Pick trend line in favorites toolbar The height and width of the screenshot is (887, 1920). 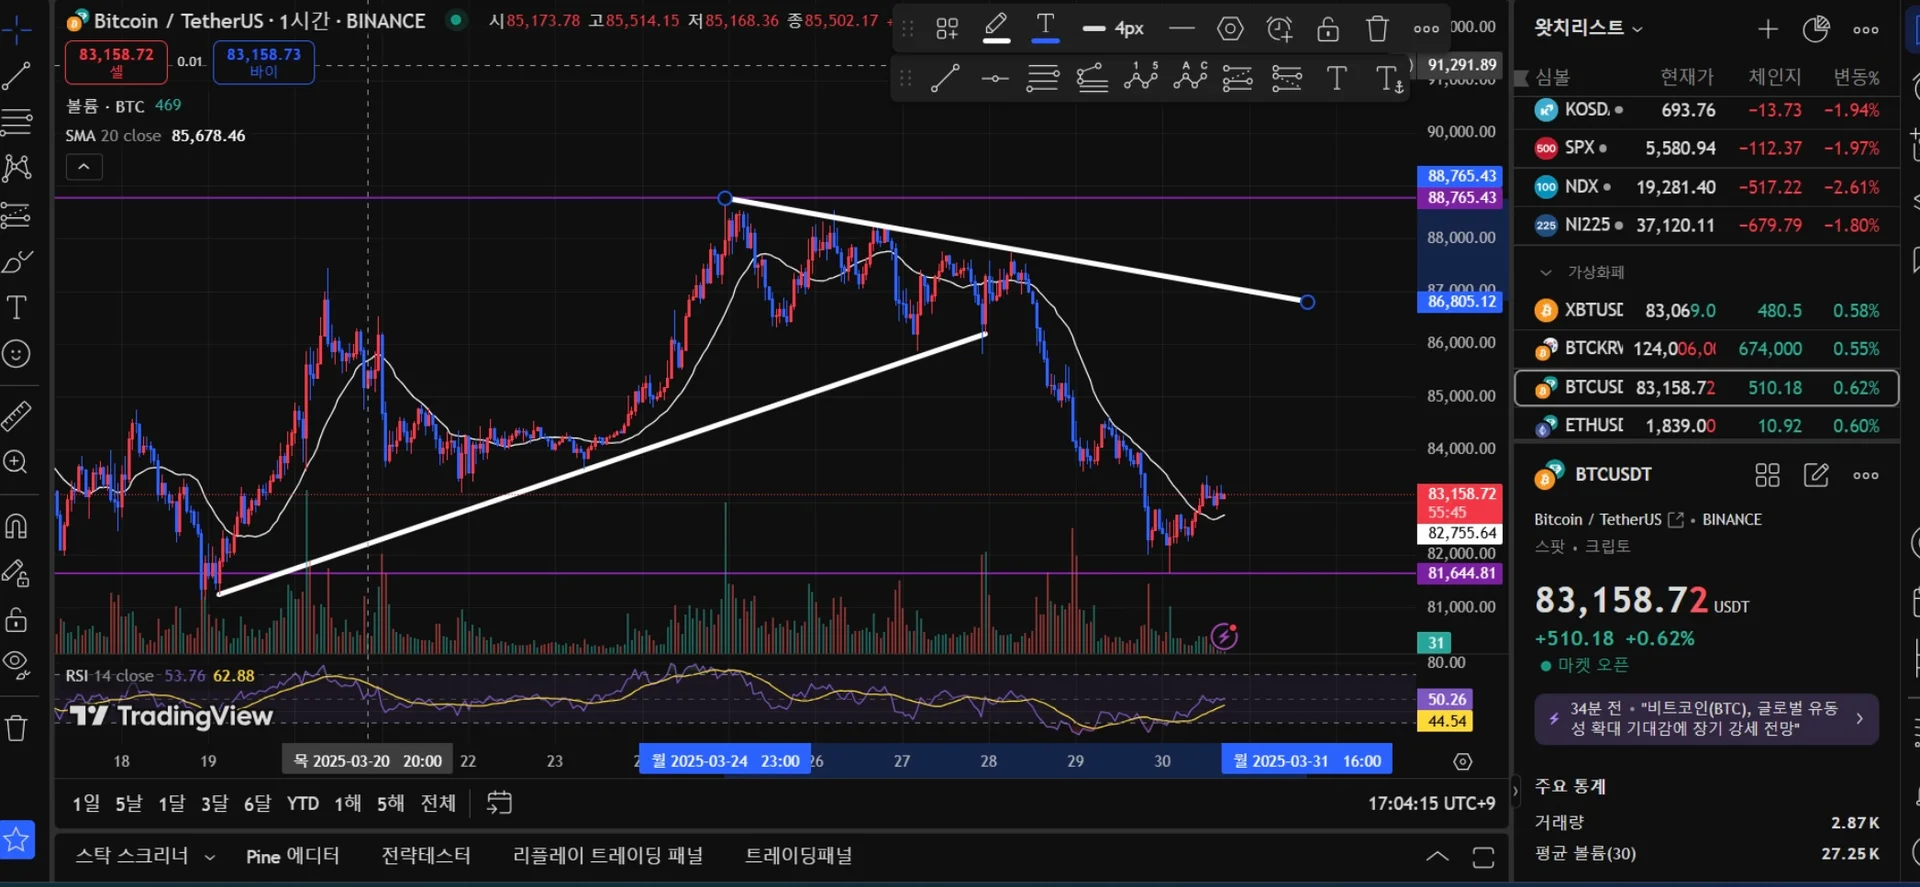[x=945, y=78]
